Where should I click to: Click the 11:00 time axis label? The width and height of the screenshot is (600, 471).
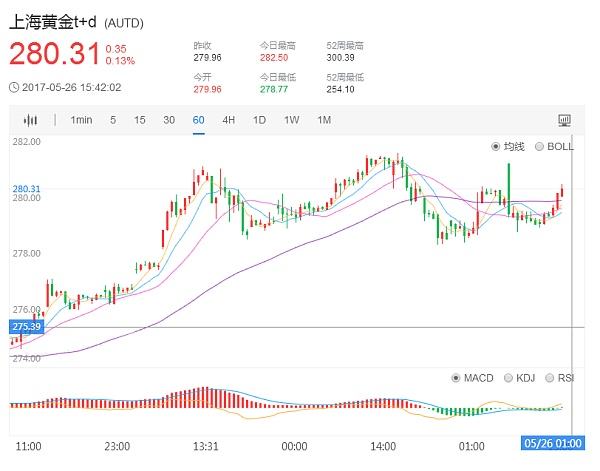point(28,447)
